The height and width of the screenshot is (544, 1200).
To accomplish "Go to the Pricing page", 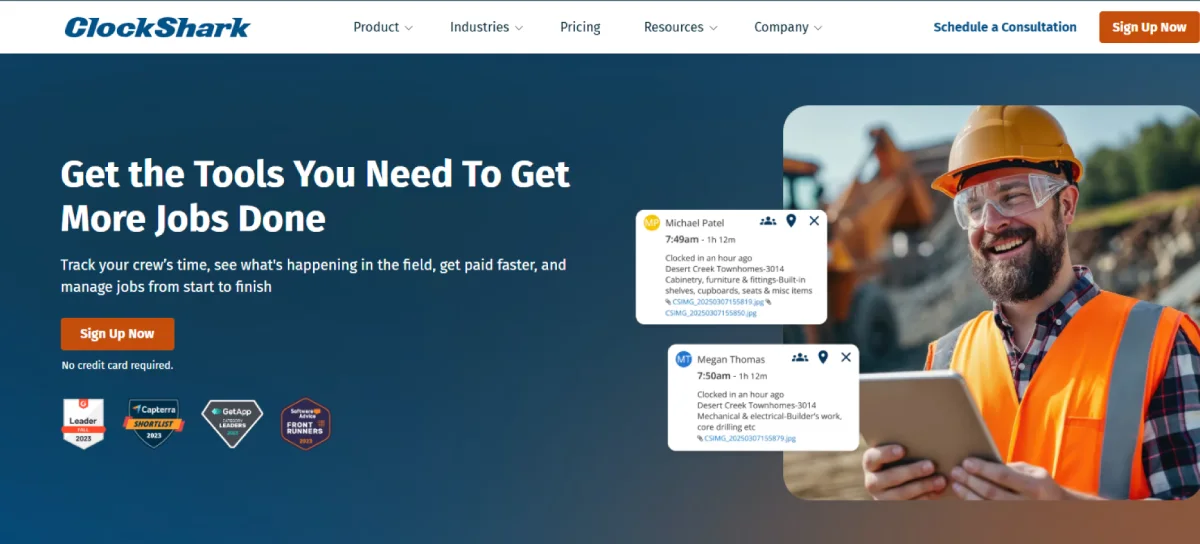I will pos(580,27).
